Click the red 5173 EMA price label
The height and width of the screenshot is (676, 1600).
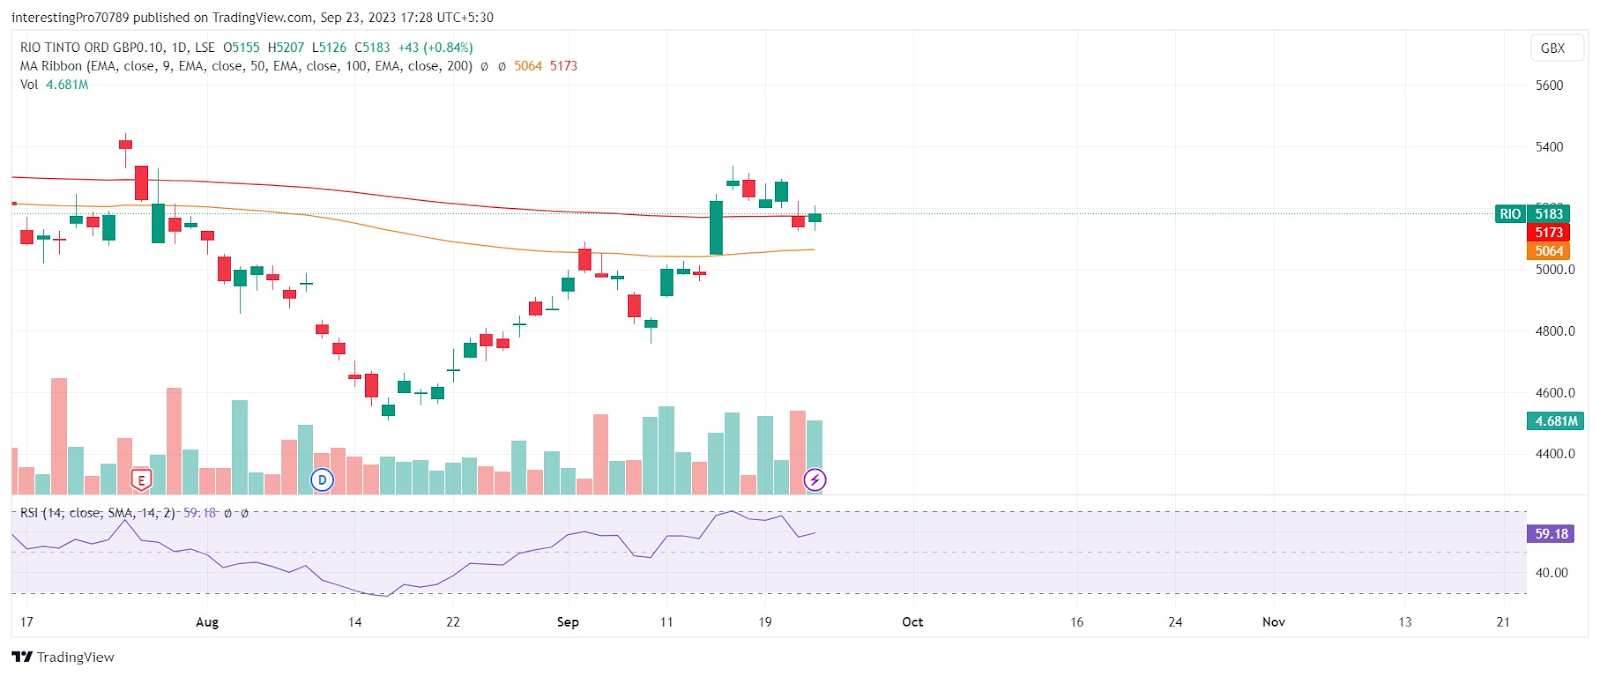coord(1549,233)
